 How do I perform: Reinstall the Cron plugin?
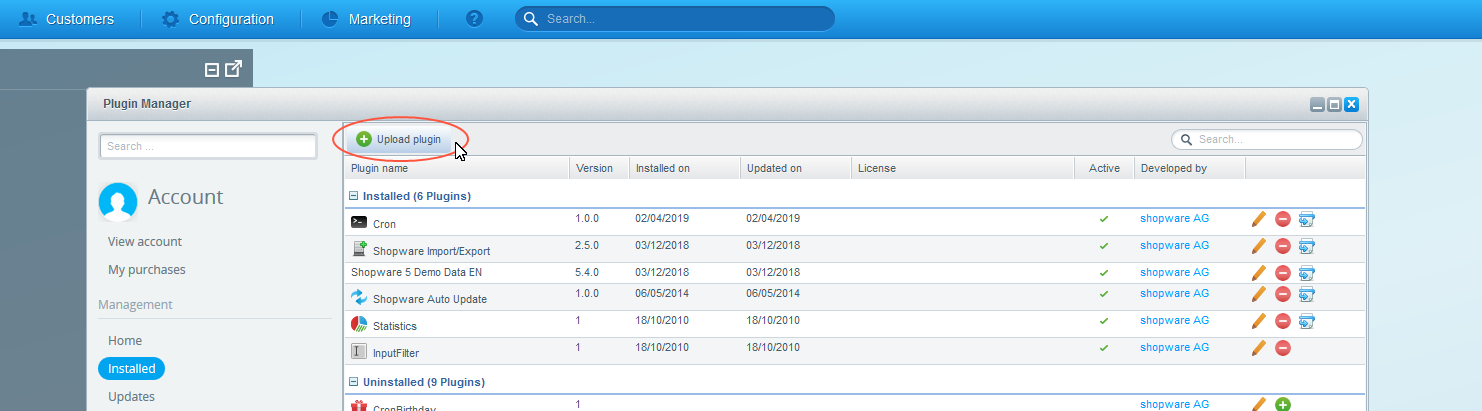(x=1307, y=220)
